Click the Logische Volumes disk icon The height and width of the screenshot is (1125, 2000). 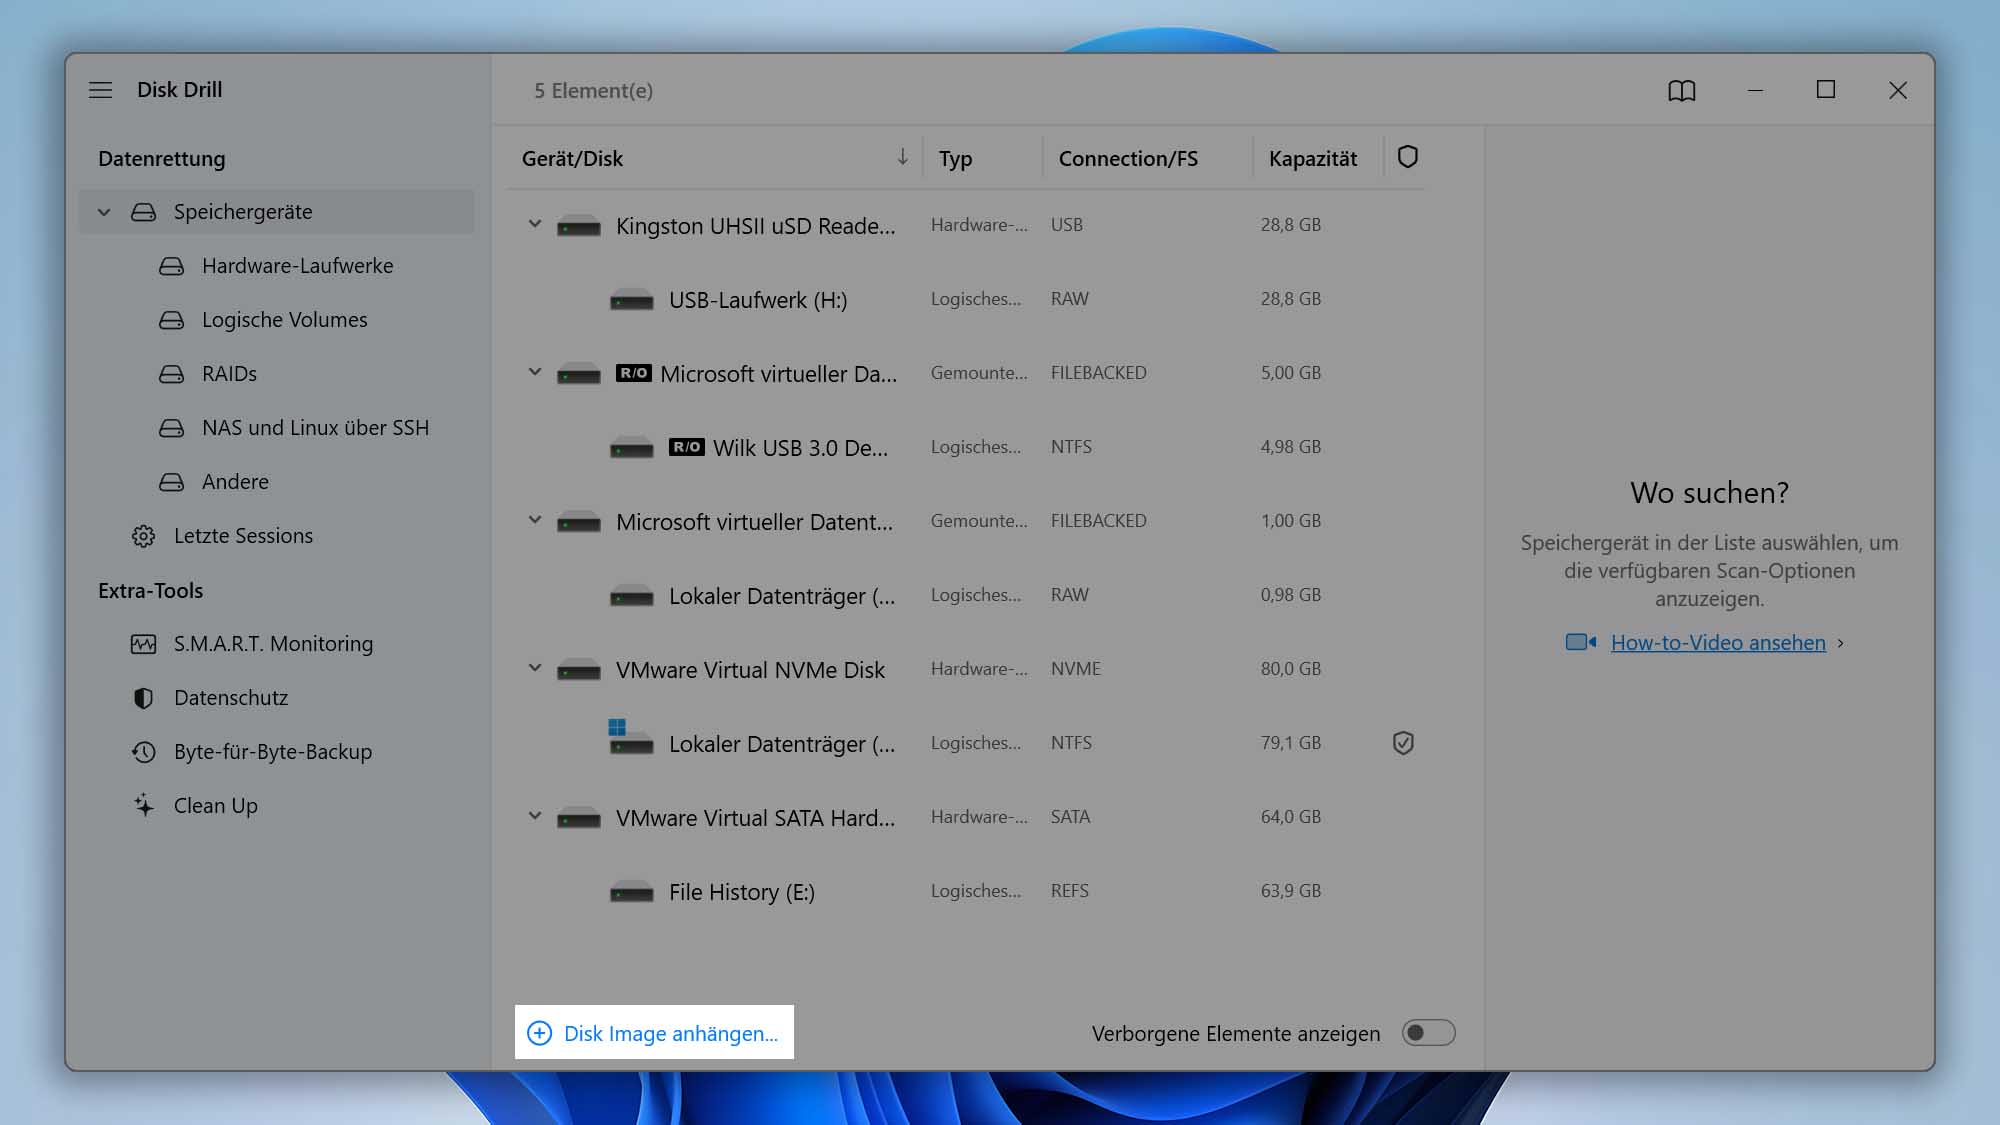171,320
